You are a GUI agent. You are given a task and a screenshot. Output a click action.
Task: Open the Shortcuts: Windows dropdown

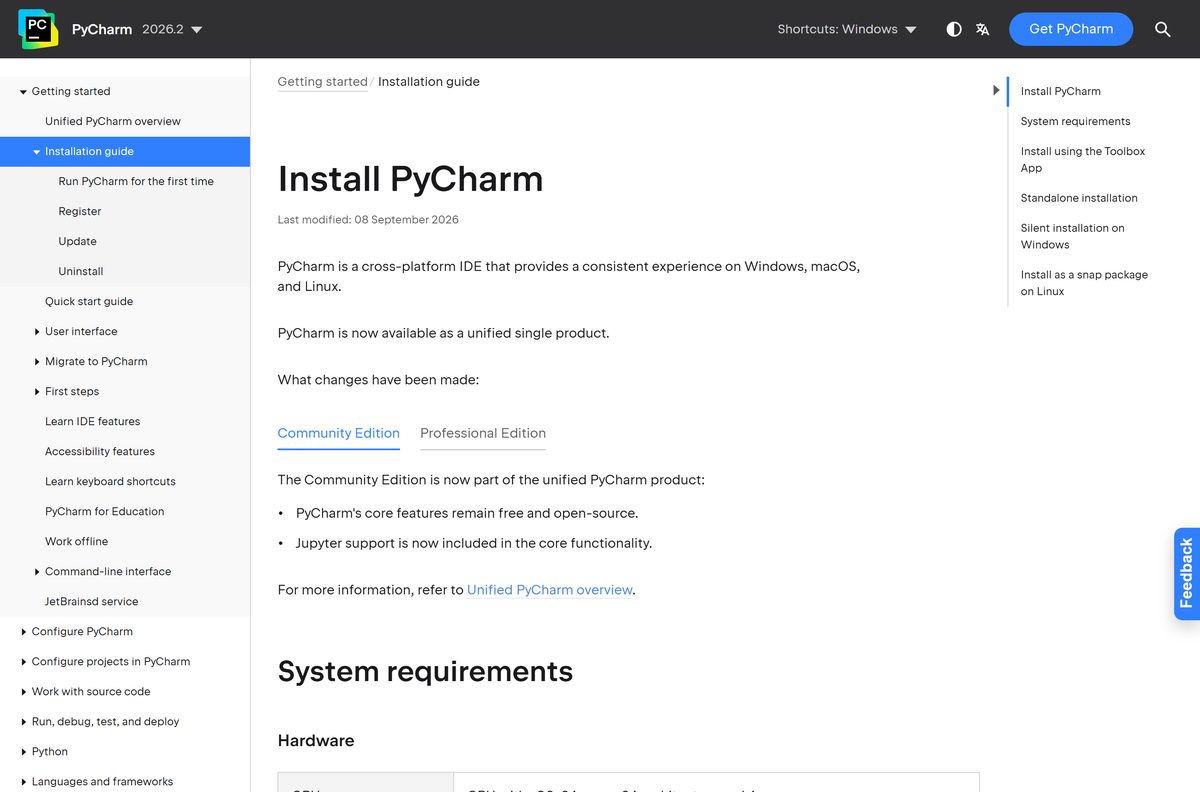847,29
